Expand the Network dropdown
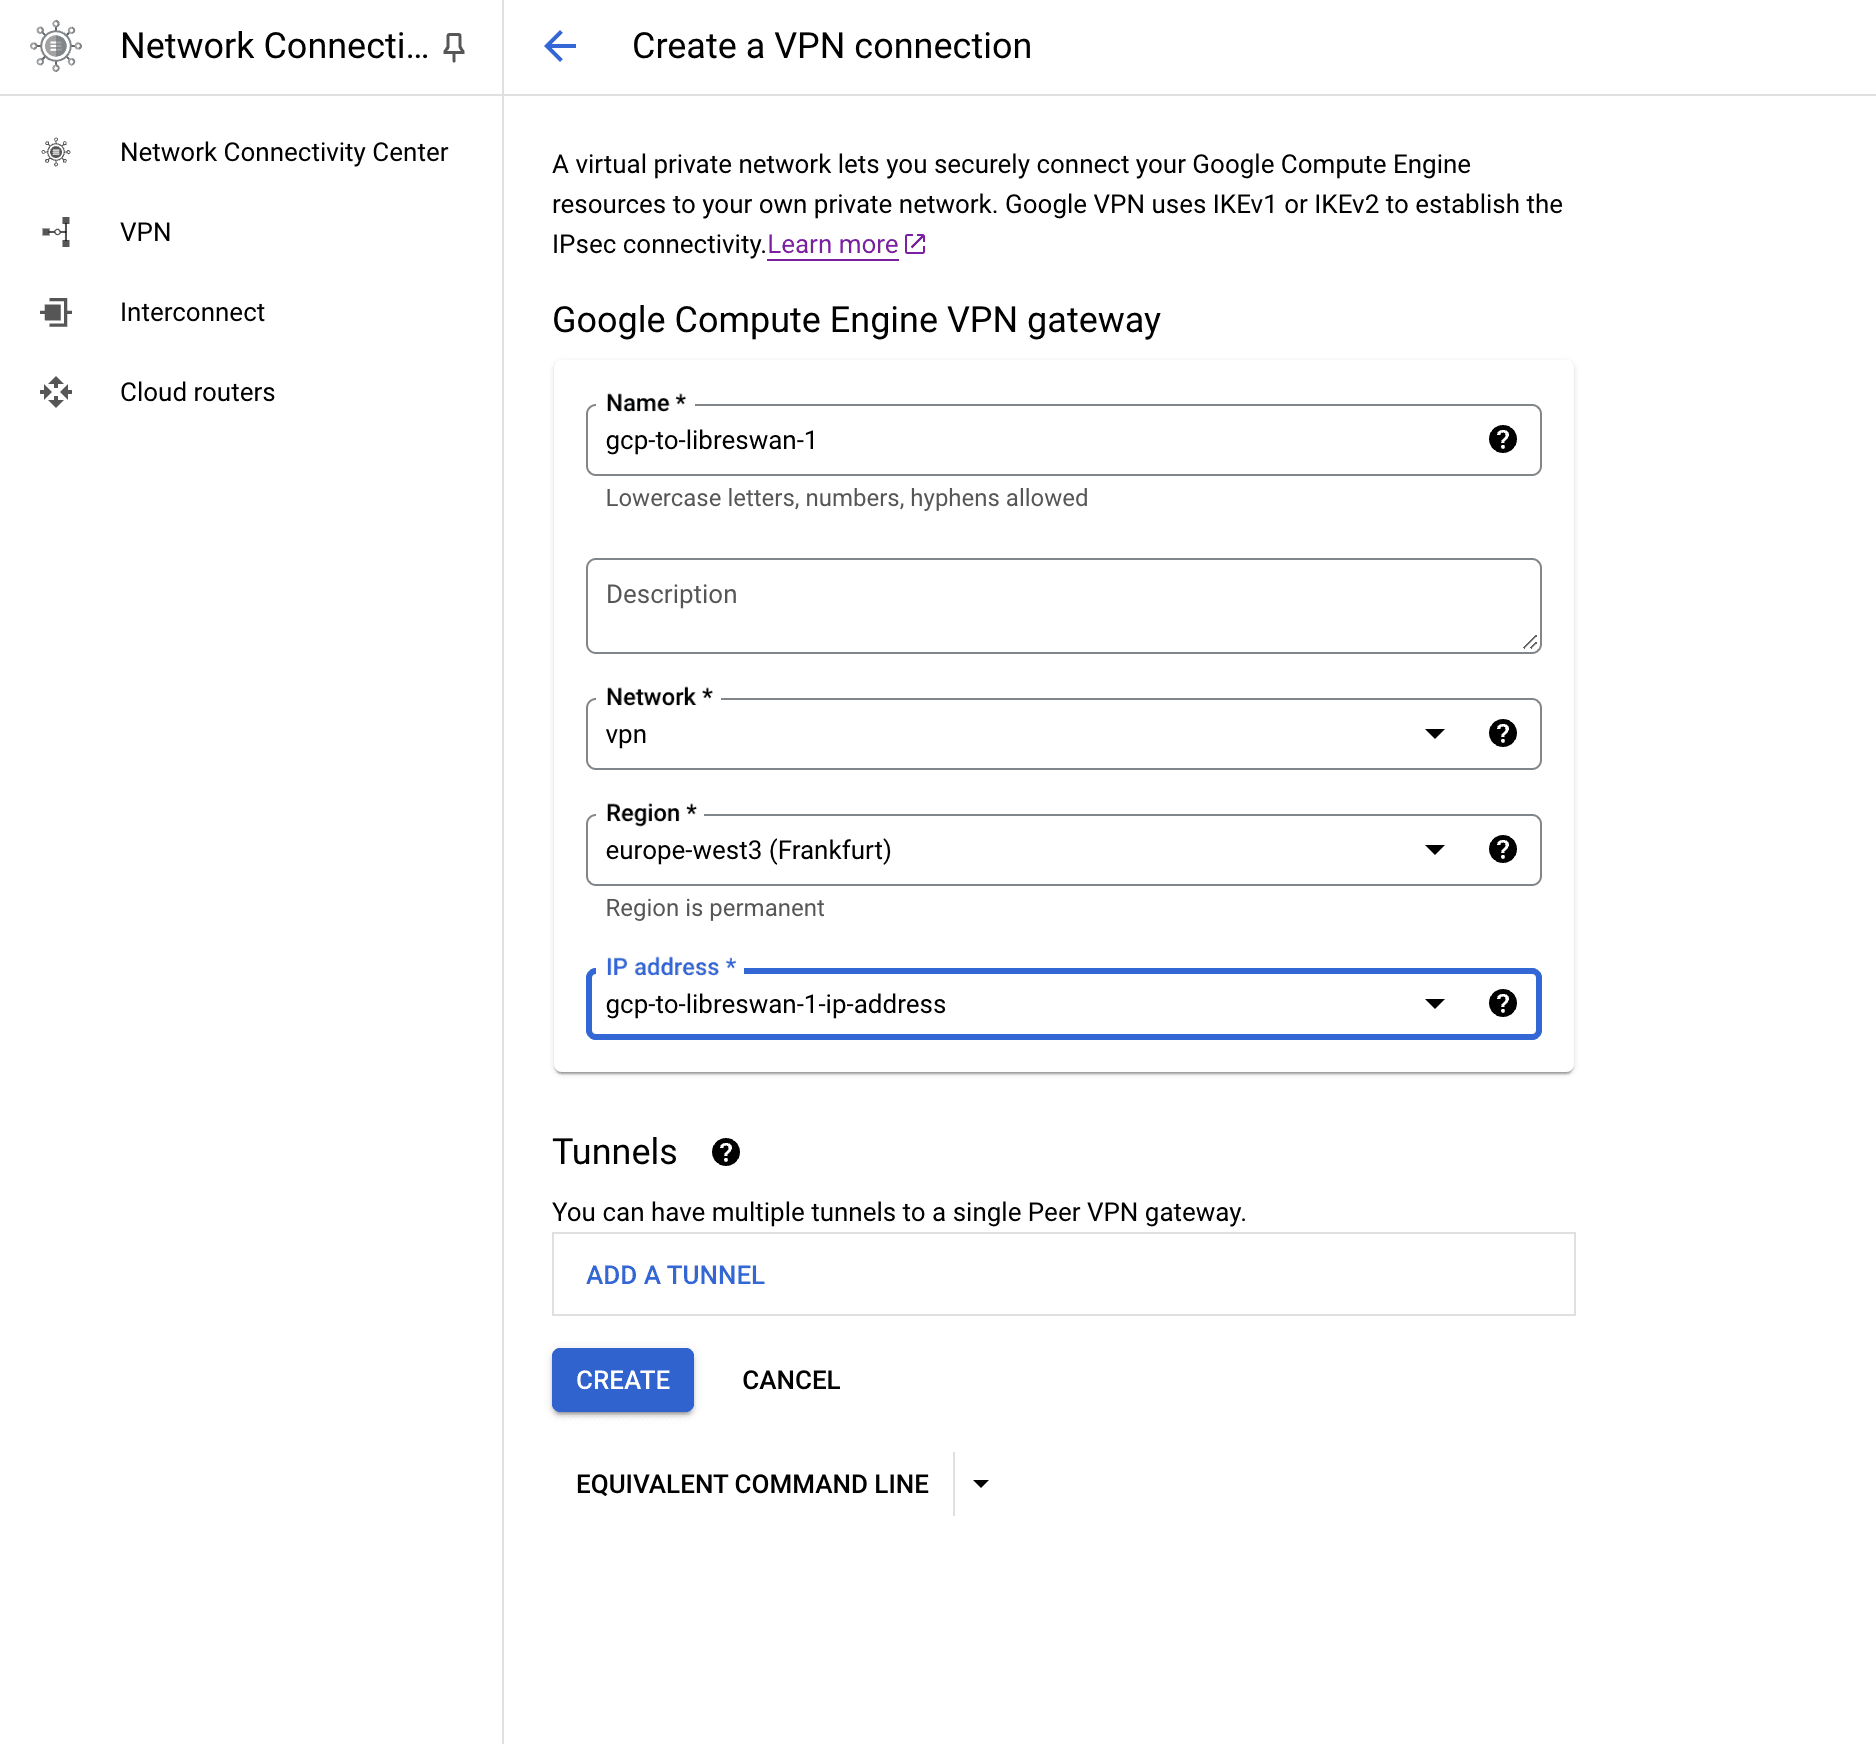The image size is (1876, 1744). click(1434, 734)
